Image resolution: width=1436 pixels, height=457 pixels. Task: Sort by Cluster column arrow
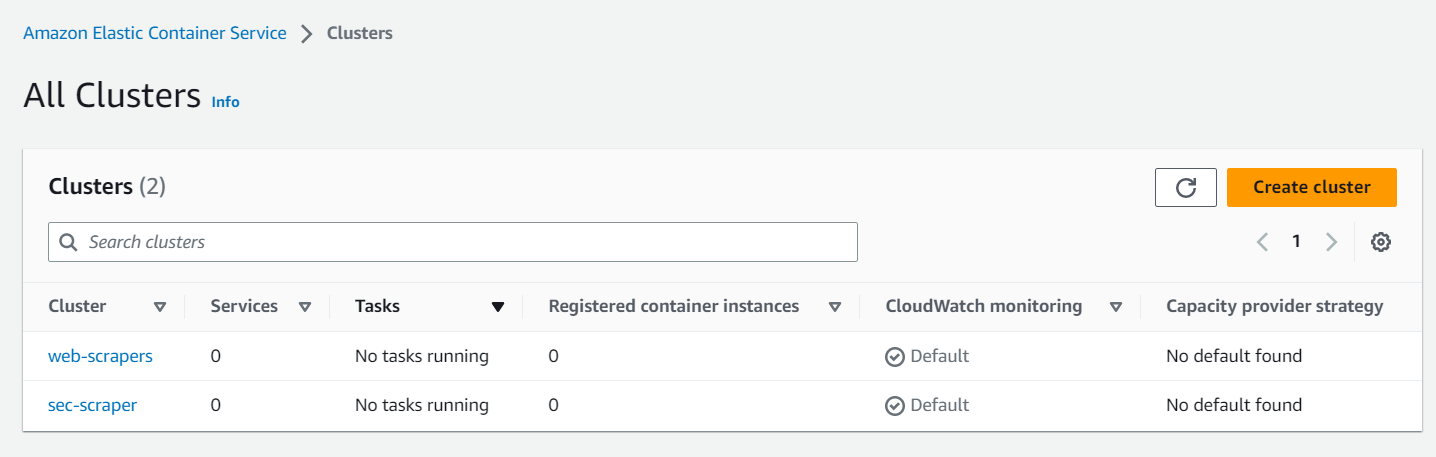(x=160, y=307)
